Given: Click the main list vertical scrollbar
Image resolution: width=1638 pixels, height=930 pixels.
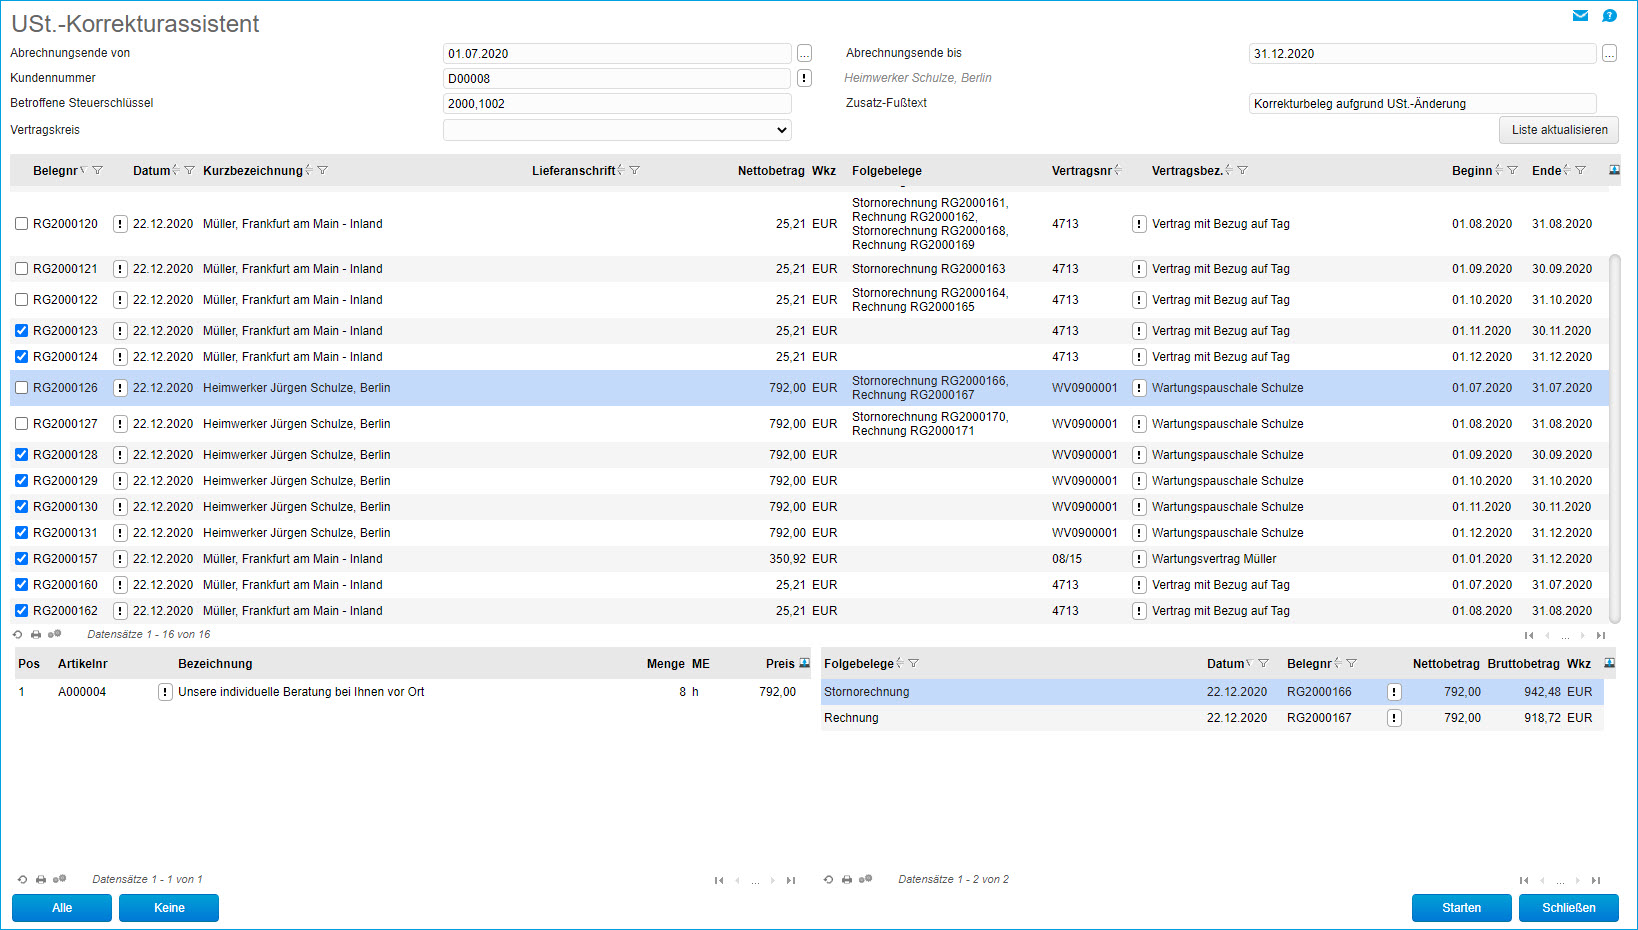Looking at the screenshot, I should pyautogui.click(x=1615, y=438).
